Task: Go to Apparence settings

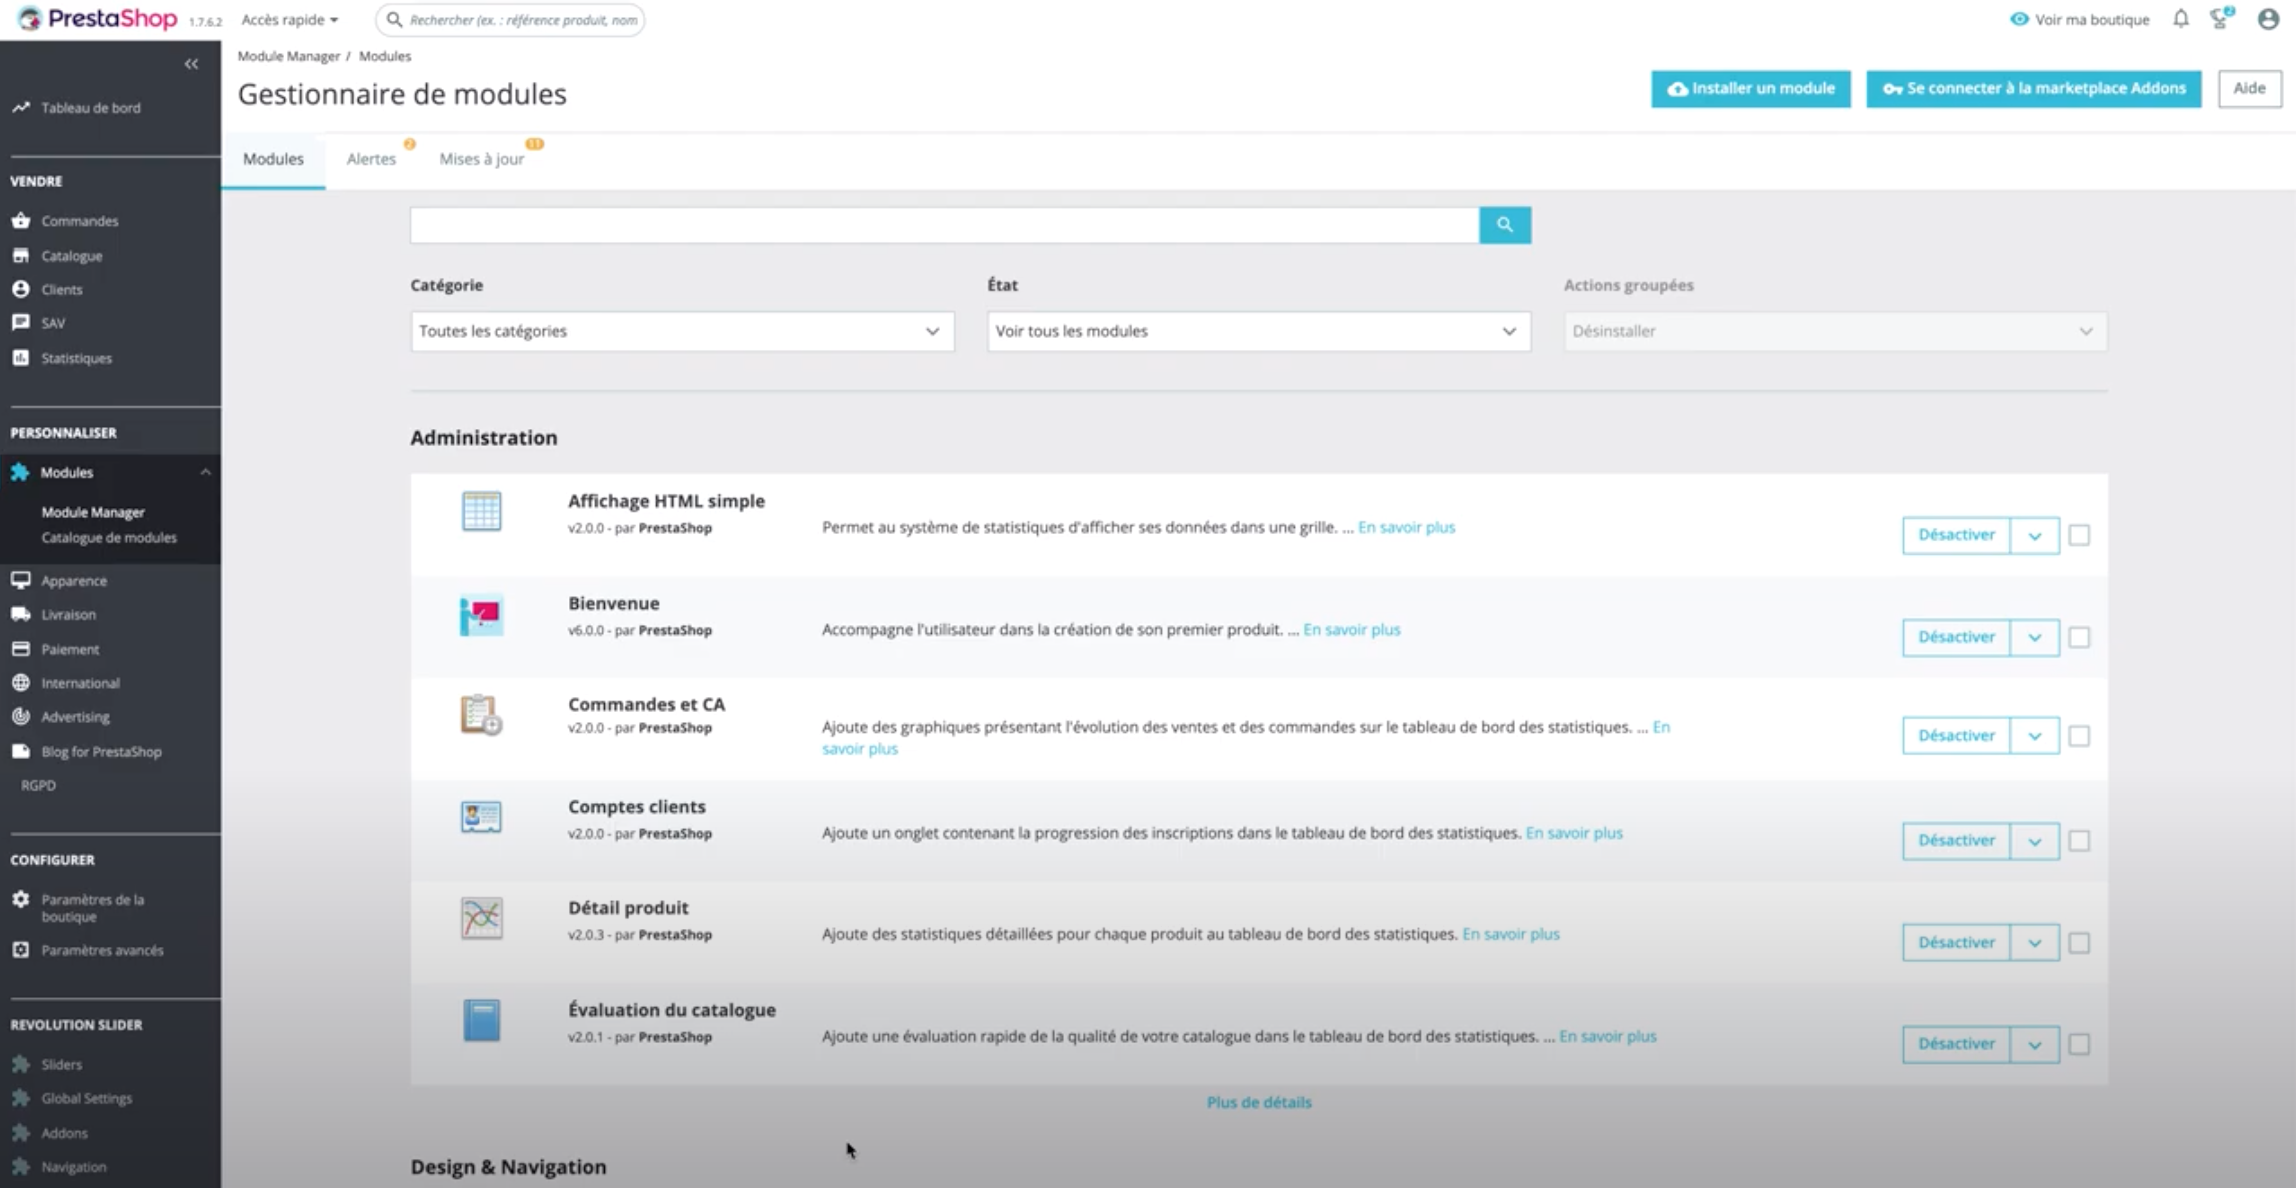Action: pyautogui.click(x=73, y=580)
